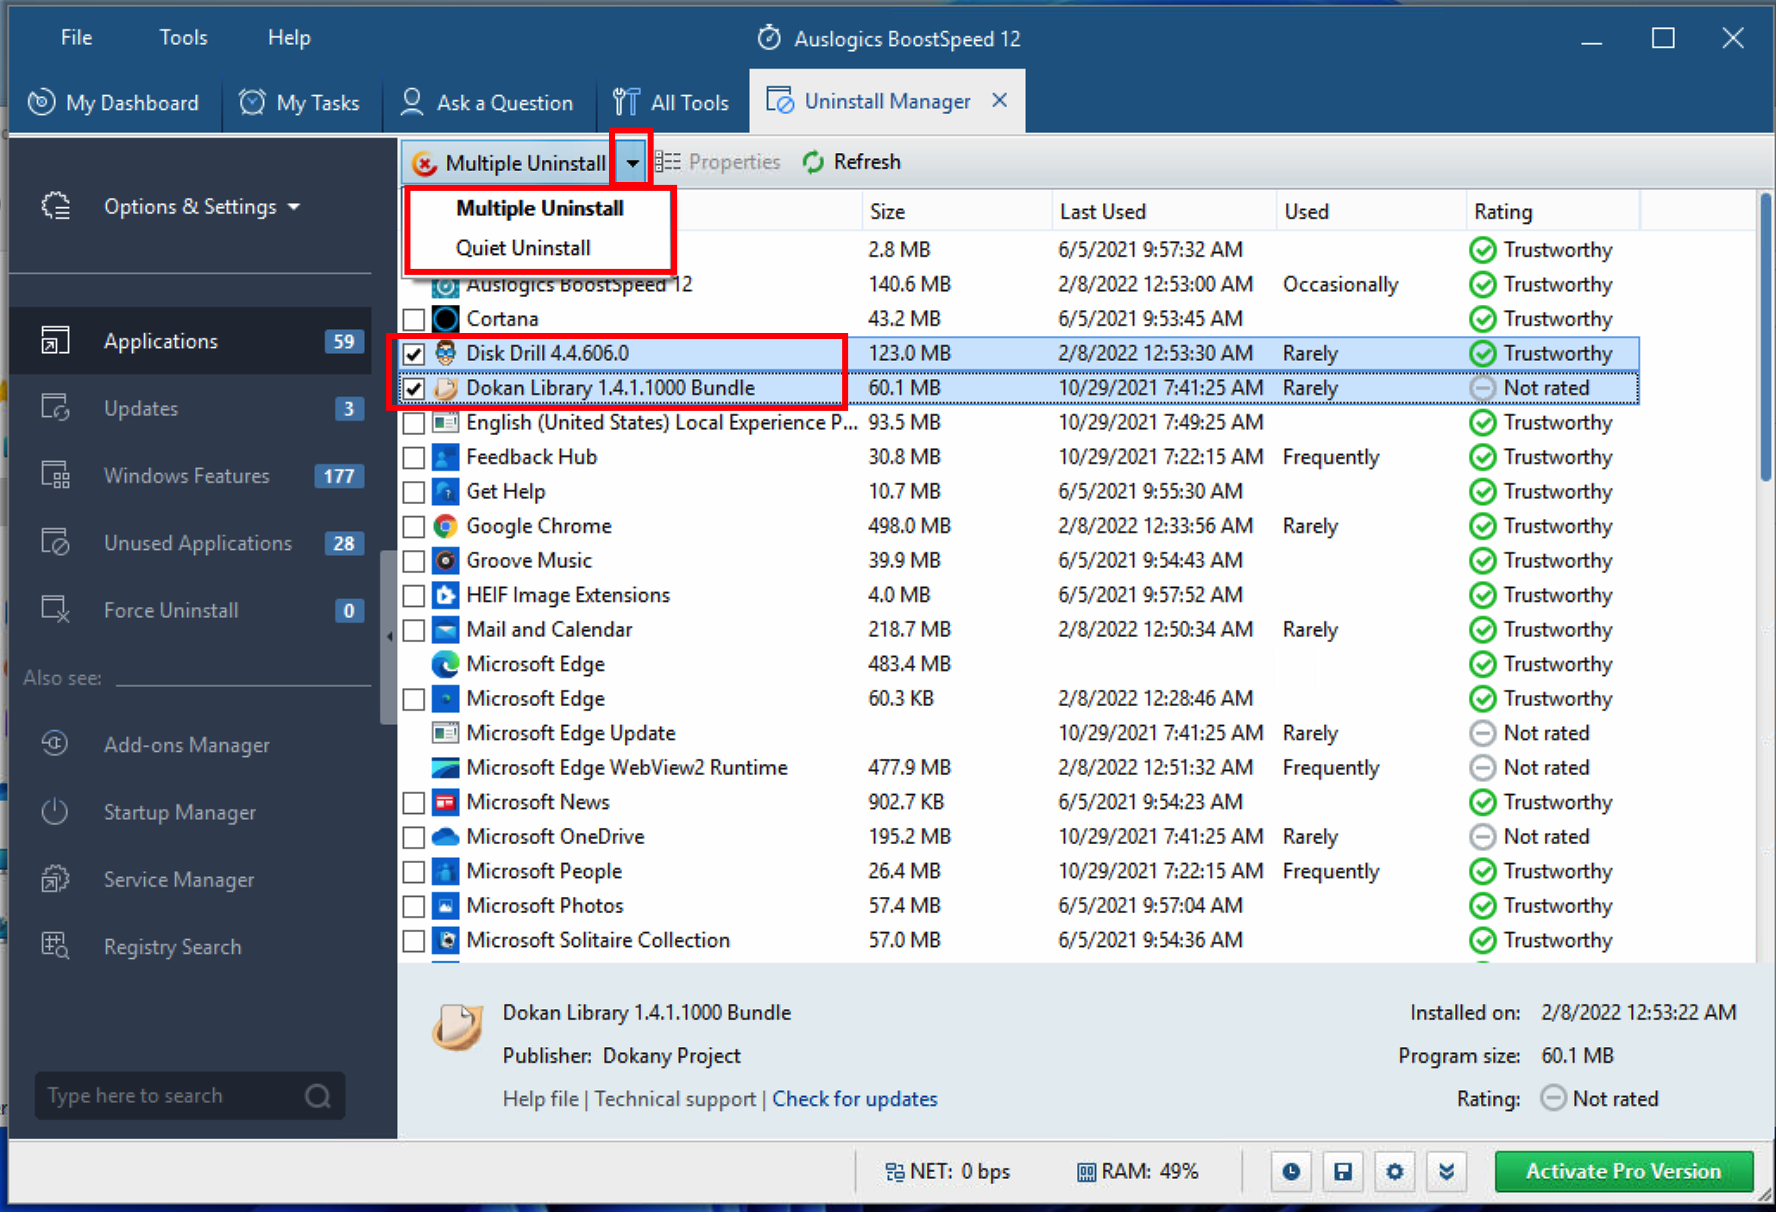Select the Microsoft Solitaire Collection row

click(x=1019, y=940)
